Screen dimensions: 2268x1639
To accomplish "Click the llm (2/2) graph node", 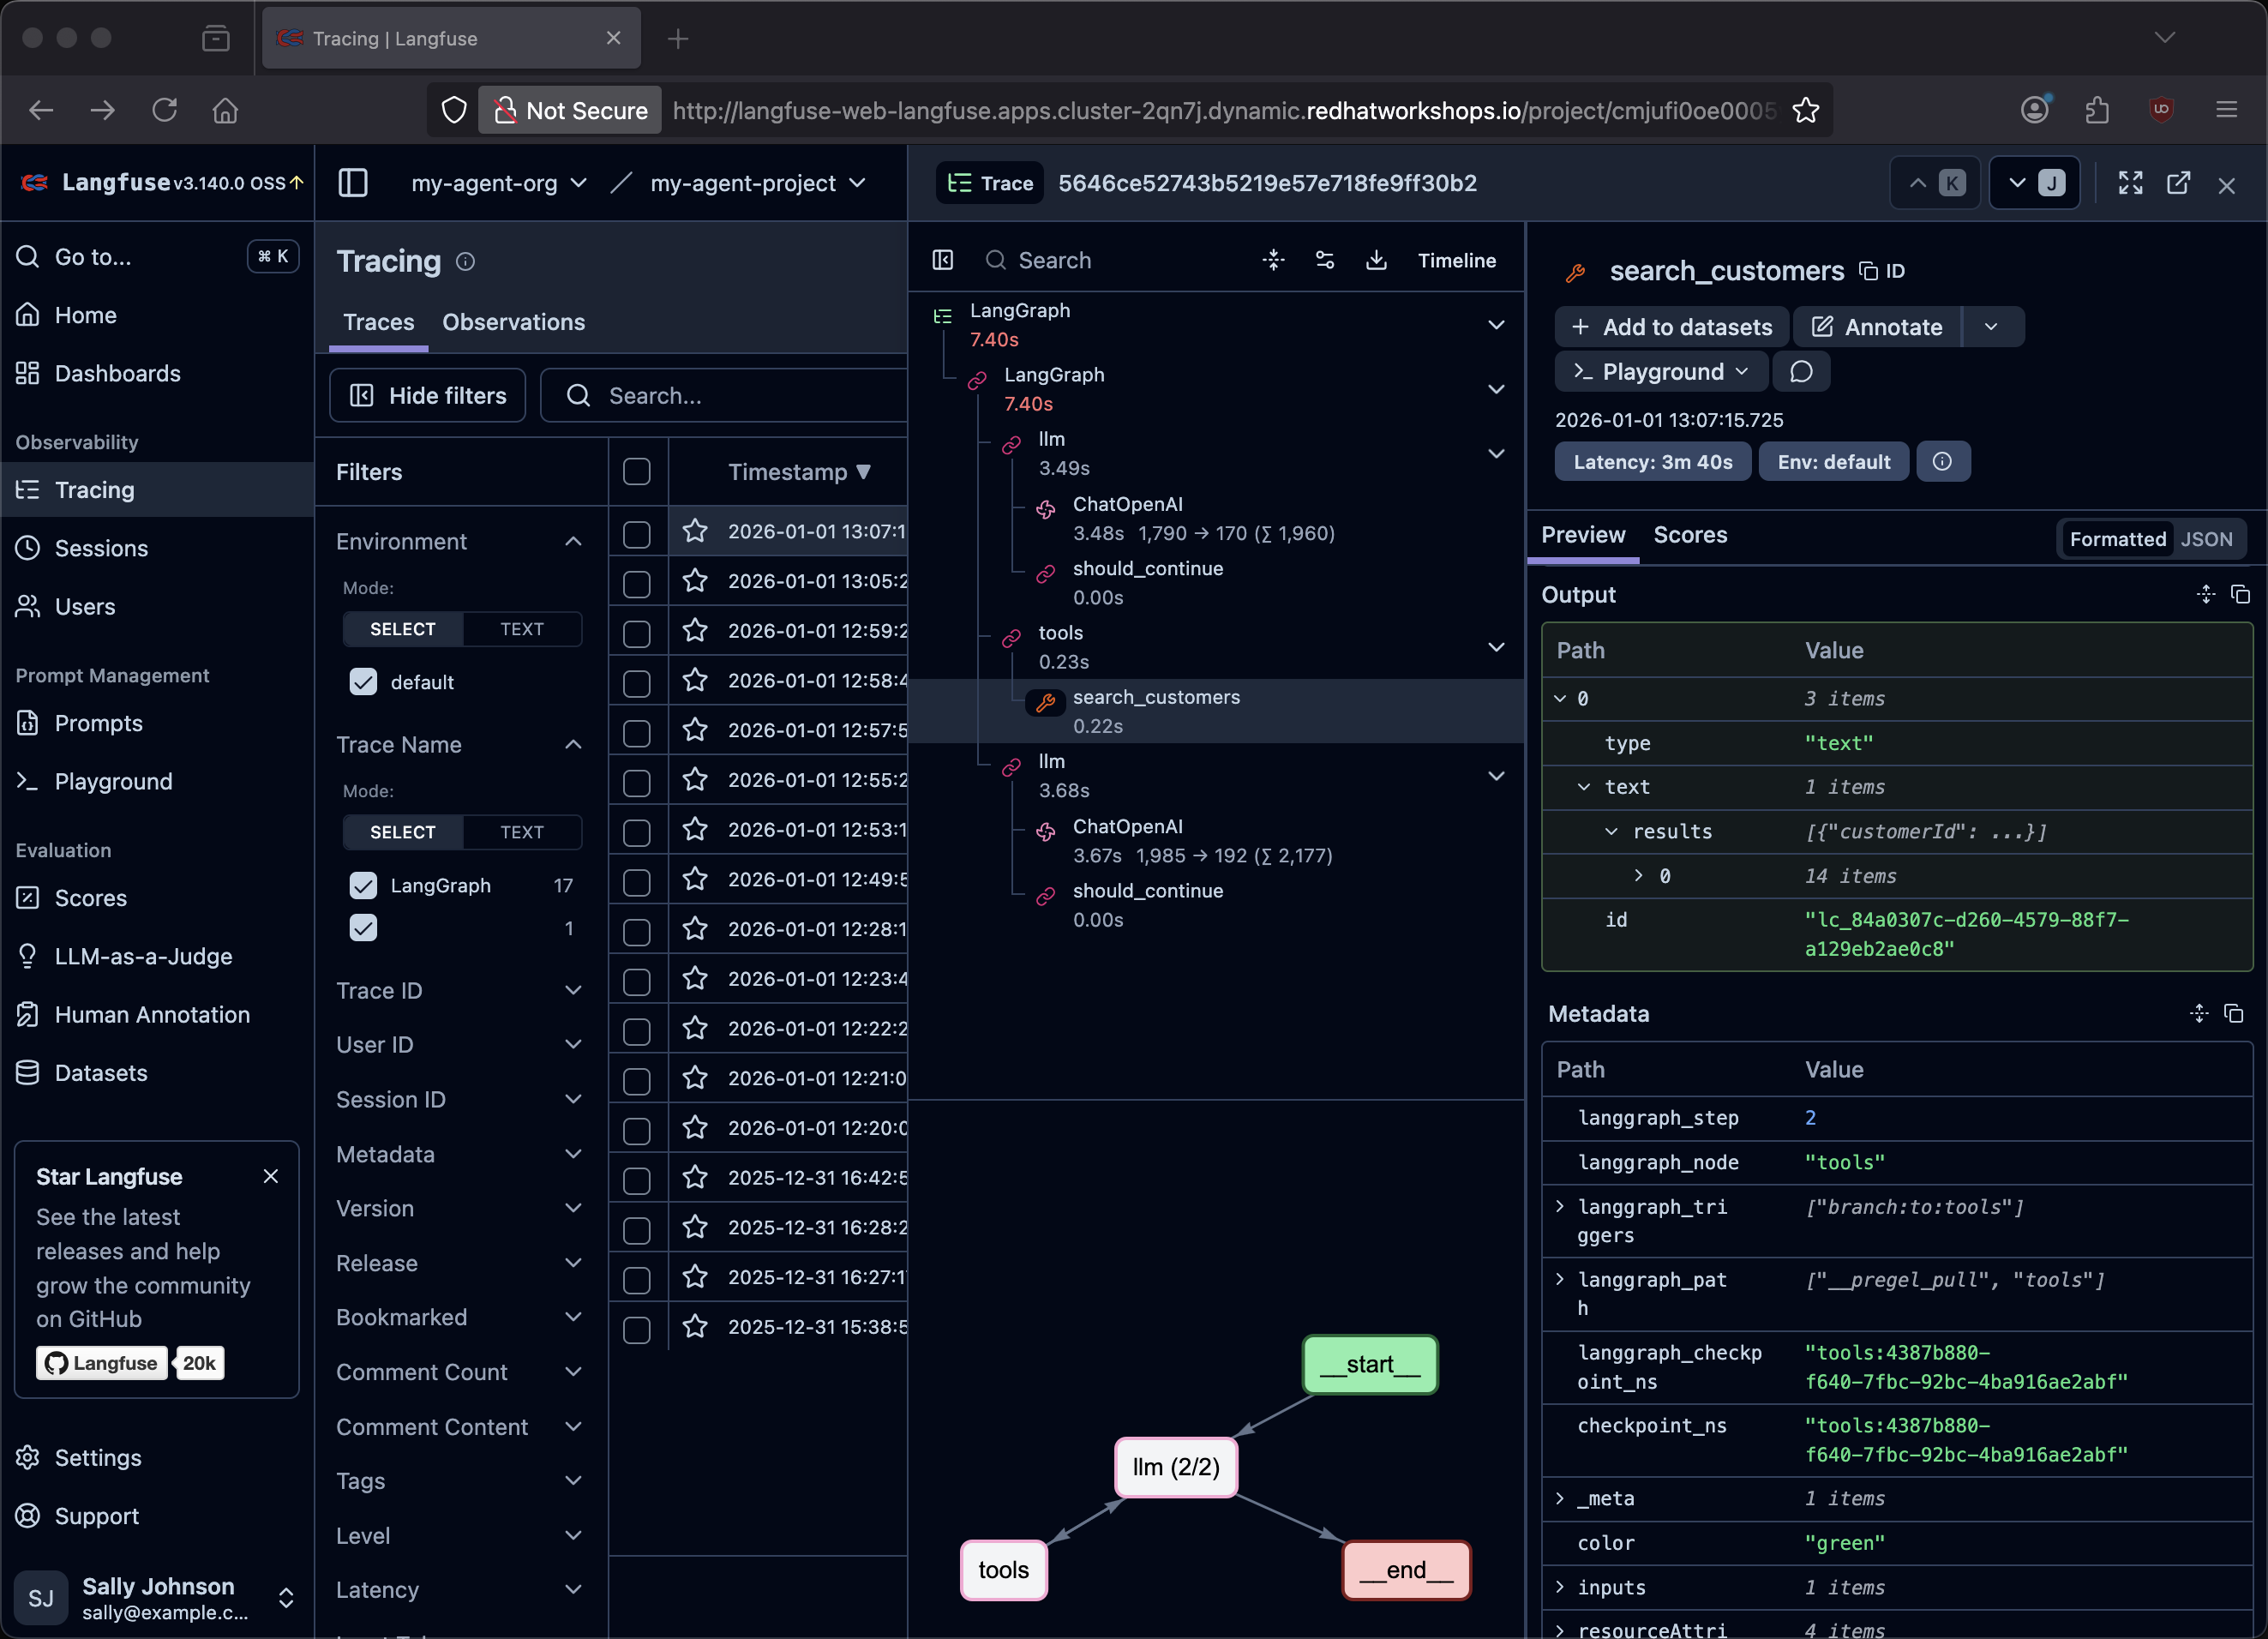I will [x=1176, y=1467].
